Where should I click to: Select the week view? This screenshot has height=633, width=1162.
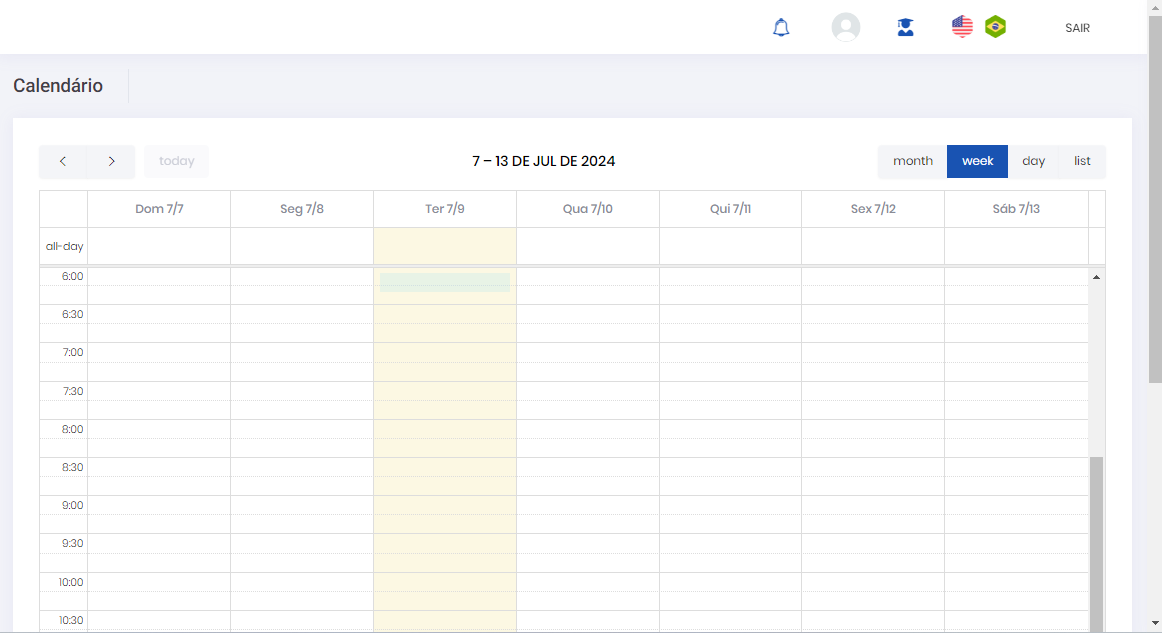coord(977,161)
